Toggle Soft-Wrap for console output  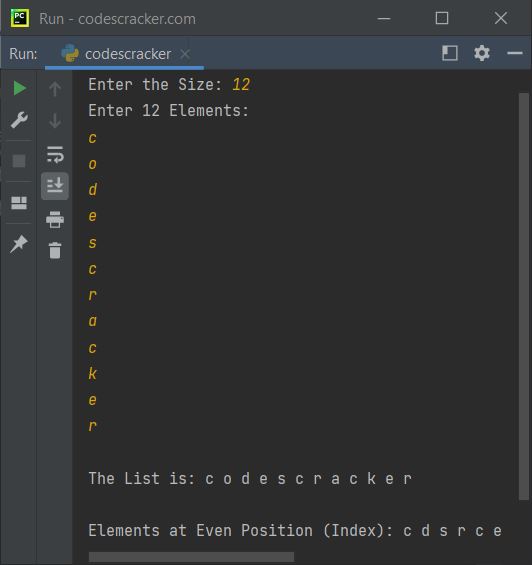(55, 155)
